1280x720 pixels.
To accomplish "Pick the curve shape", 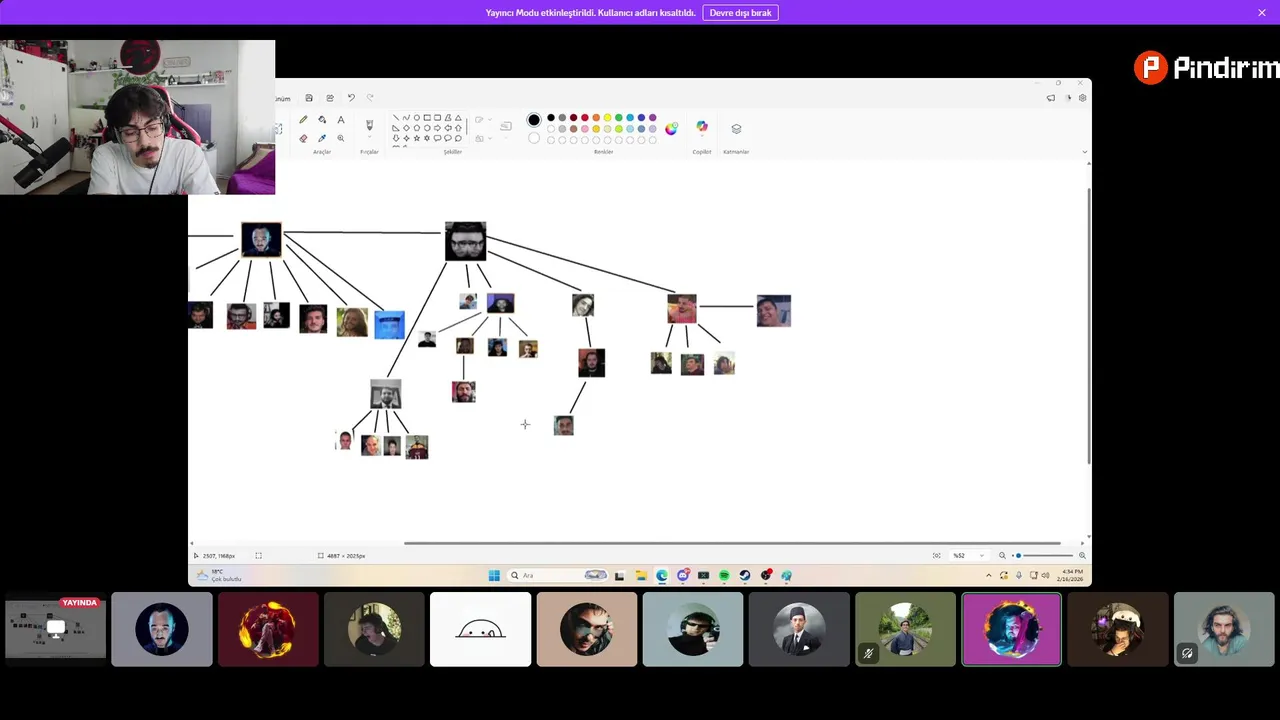I will point(406,117).
